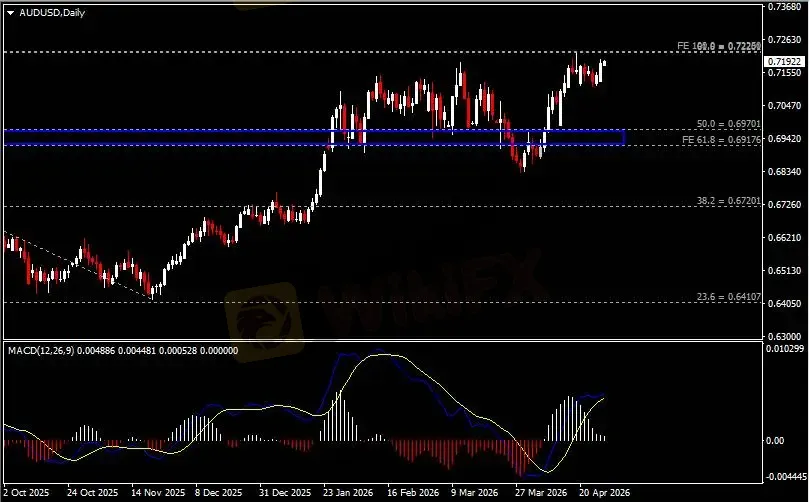Click MACD scale value 0.010299

[x=785, y=349]
